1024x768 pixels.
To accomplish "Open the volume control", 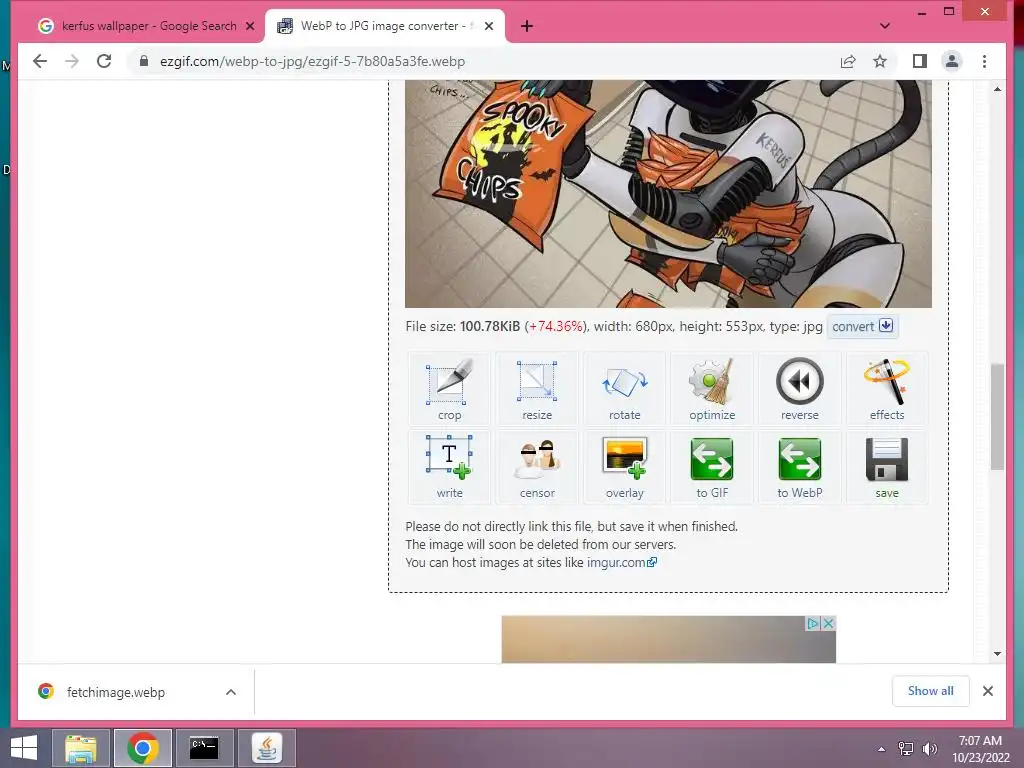I will (x=929, y=749).
